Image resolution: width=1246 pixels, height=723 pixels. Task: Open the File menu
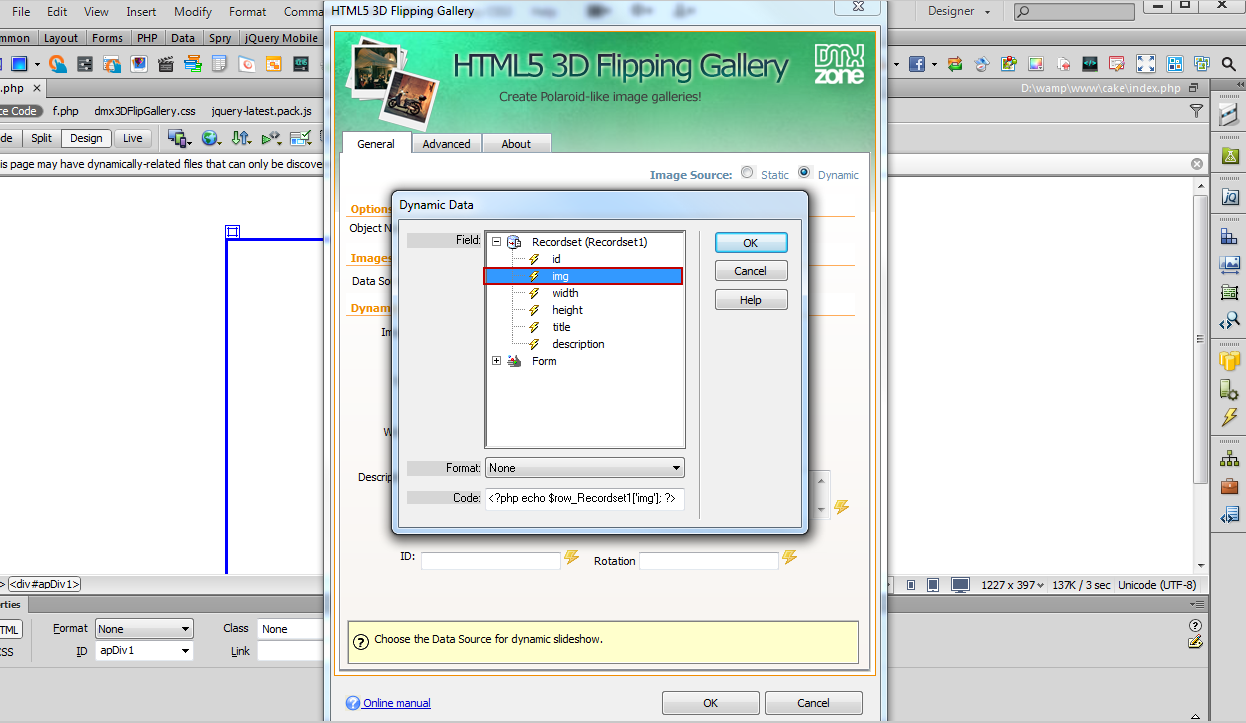(x=20, y=11)
